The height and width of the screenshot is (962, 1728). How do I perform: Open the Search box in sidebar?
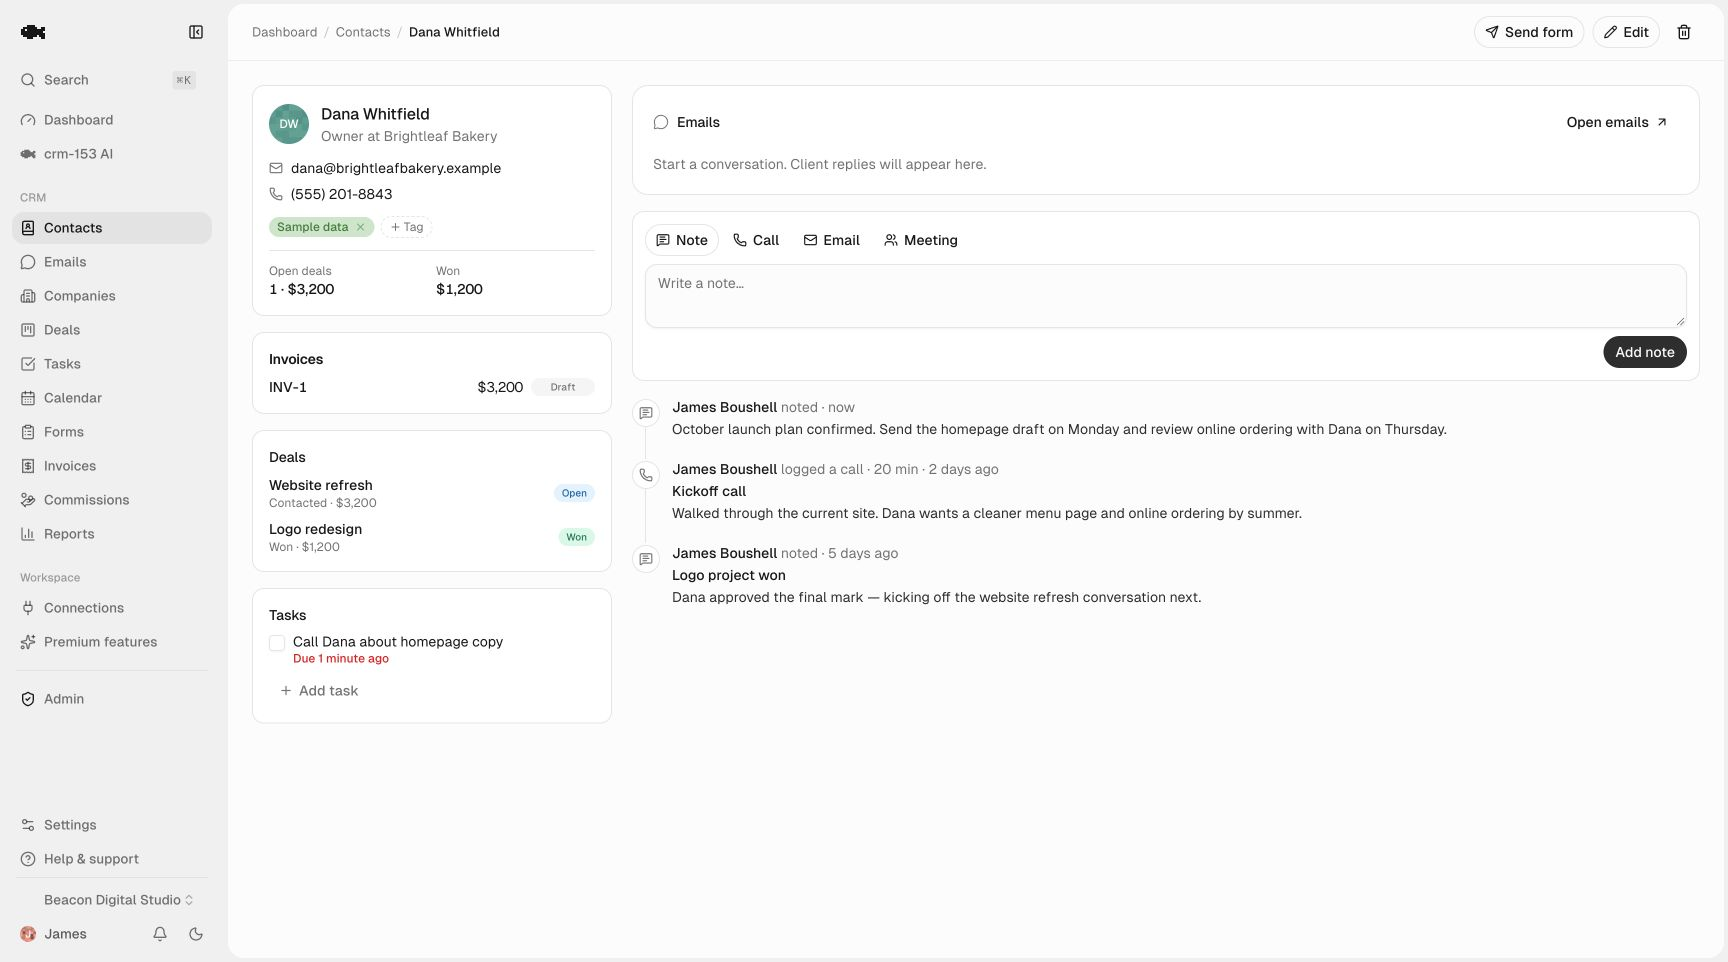coord(112,80)
